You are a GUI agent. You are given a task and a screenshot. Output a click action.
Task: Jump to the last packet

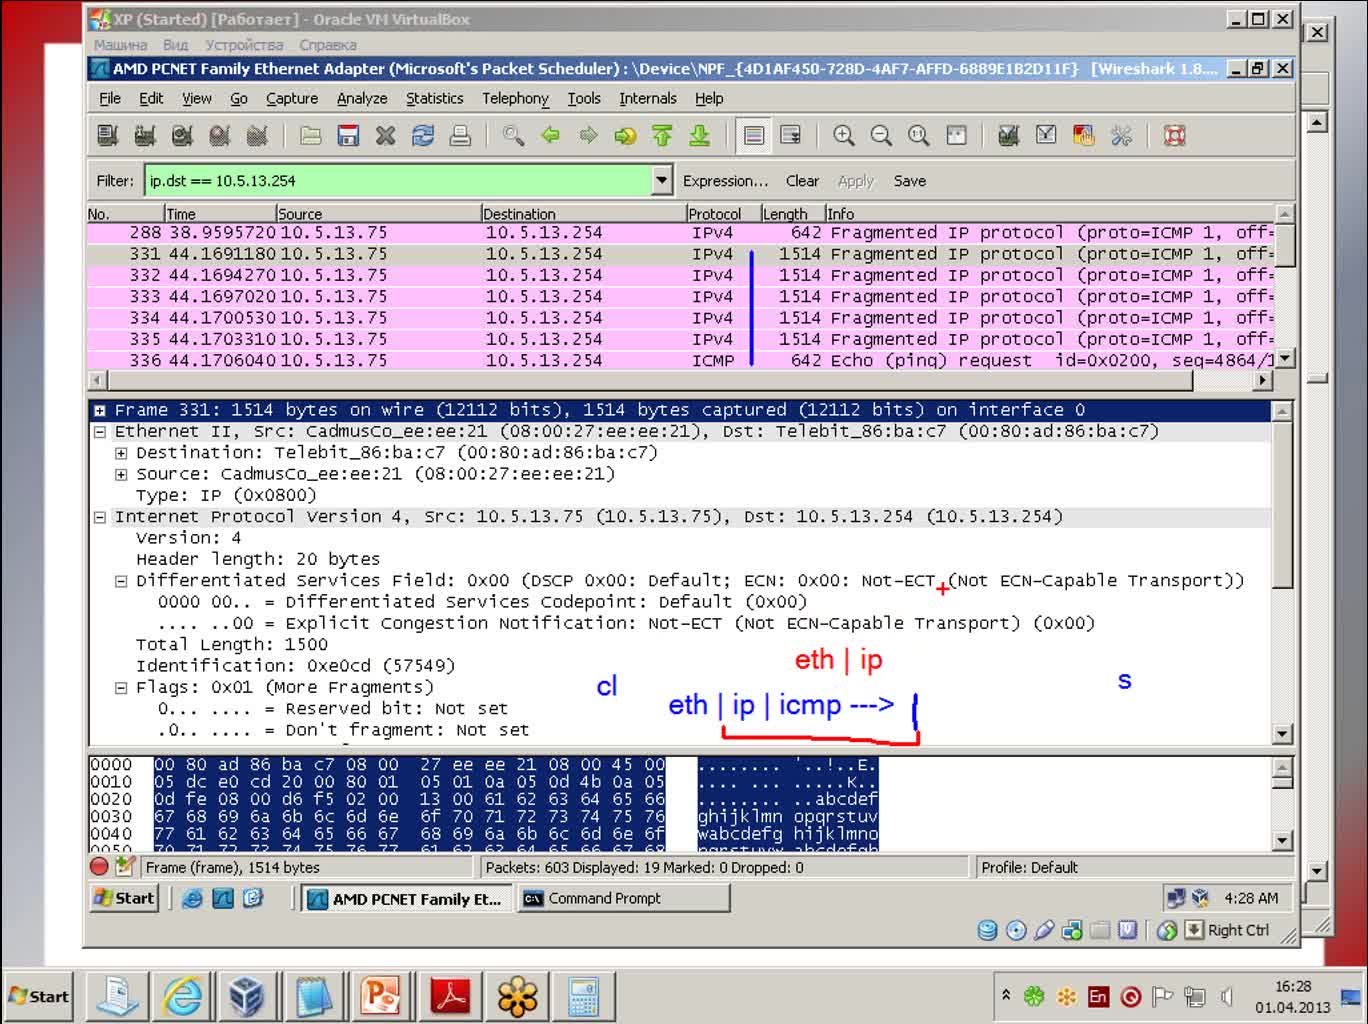click(x=699, y=135)
